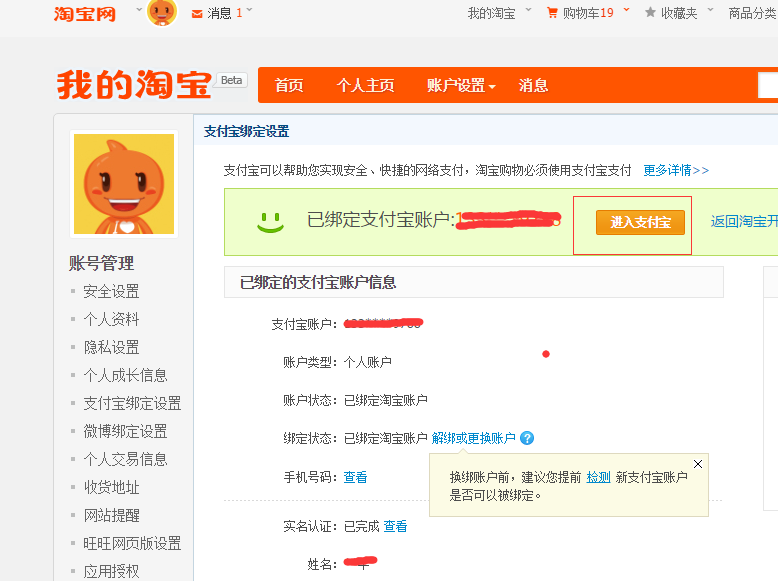Viewport: 778px width, 581px height.
Task: Click the 我的淘宝 Beta logo
Action: coord(151,84)
